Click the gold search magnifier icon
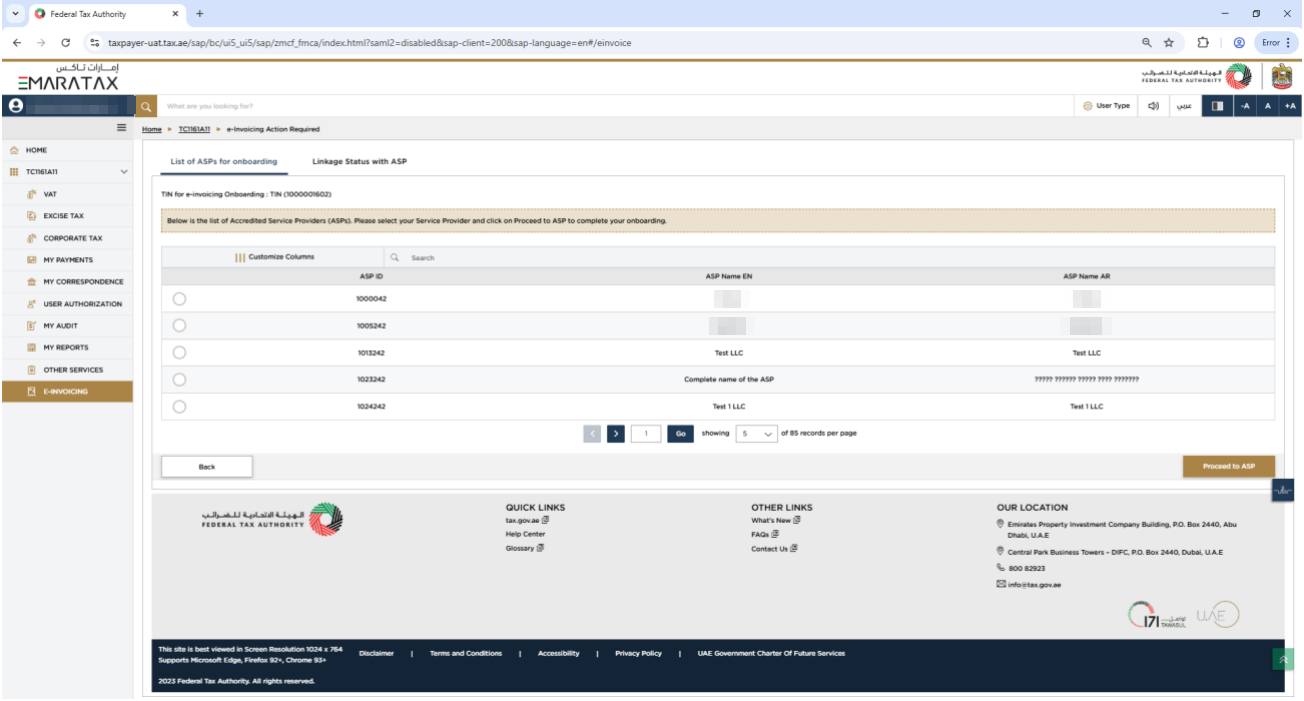Viewport: 1304px width, 701px height. pyautogui.click(x=145, y=106)
